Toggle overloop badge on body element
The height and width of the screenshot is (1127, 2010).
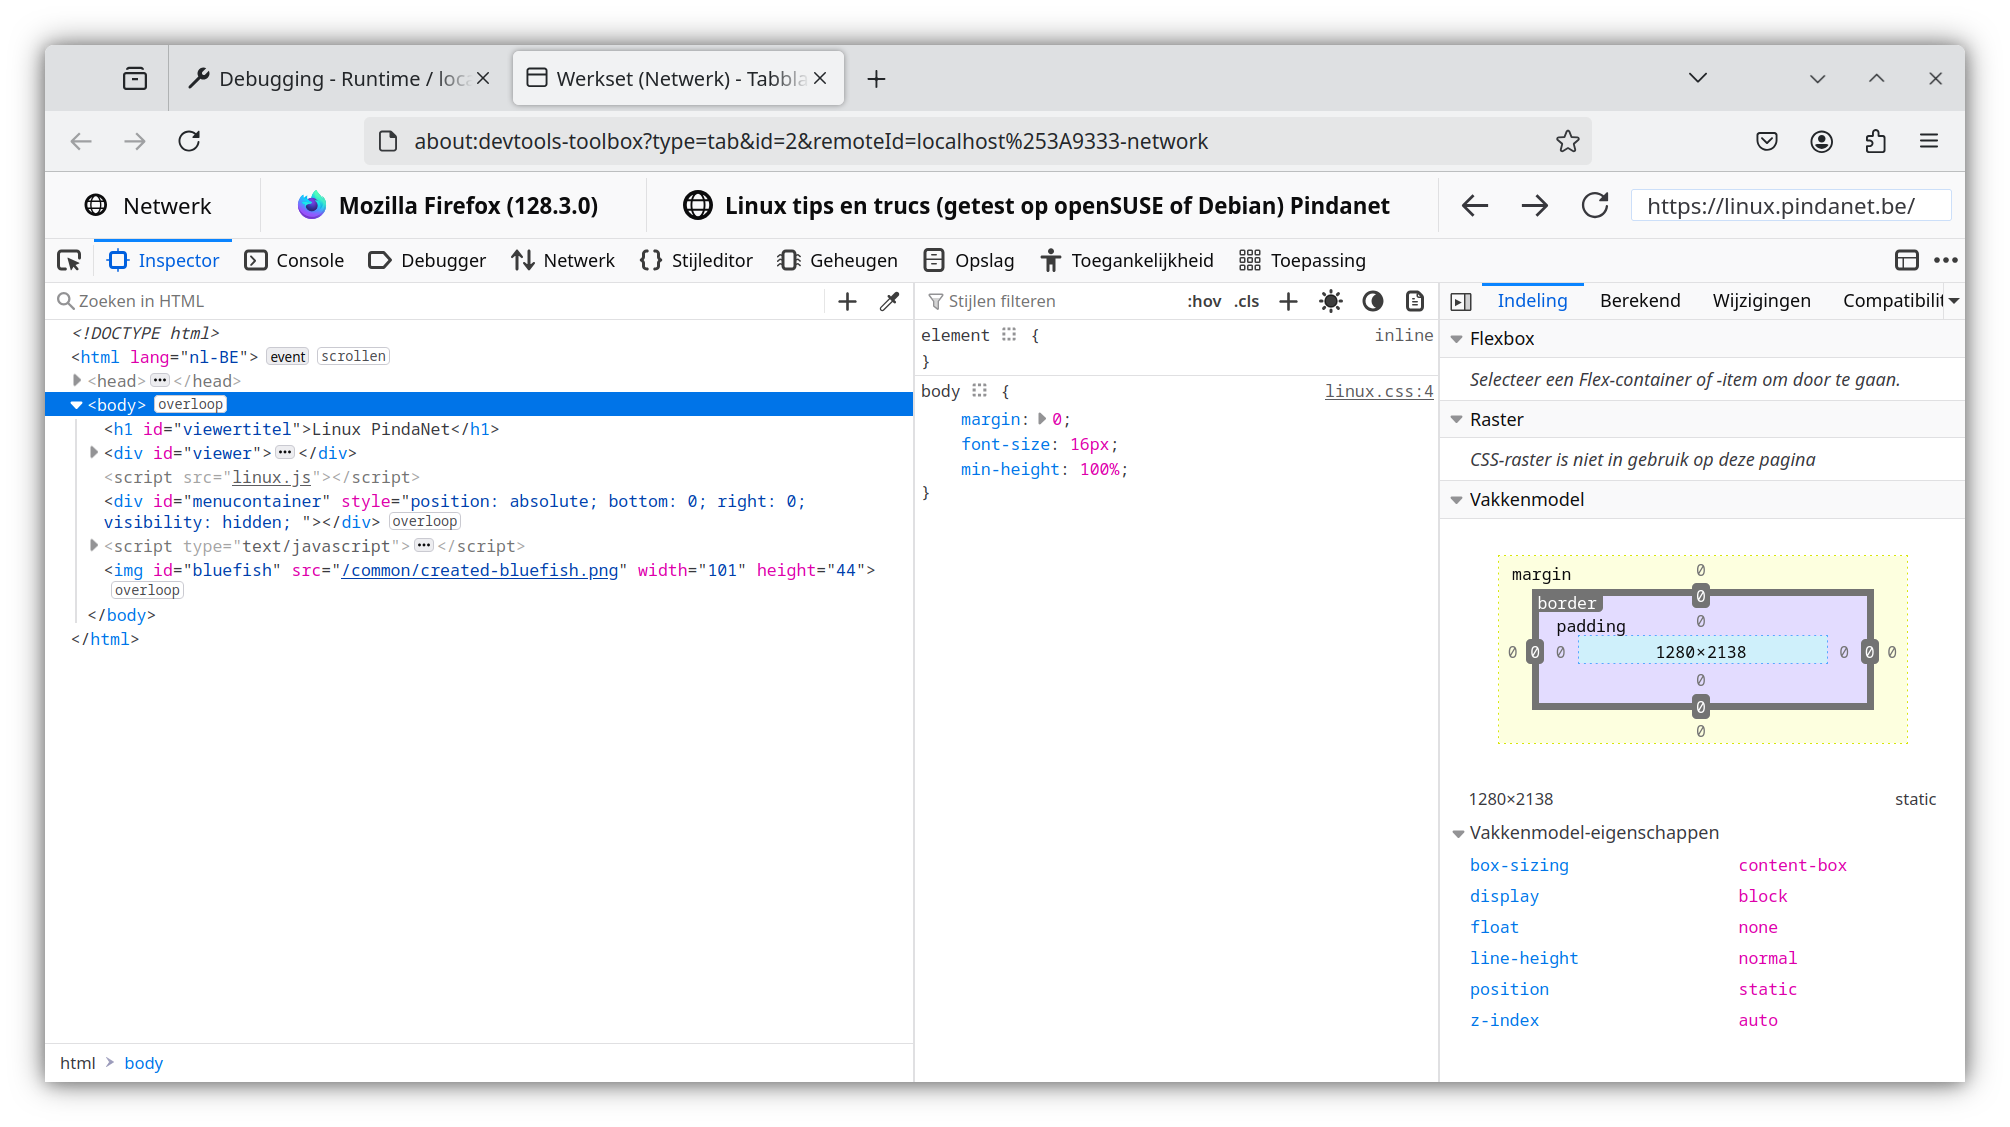tap(190, 404)
